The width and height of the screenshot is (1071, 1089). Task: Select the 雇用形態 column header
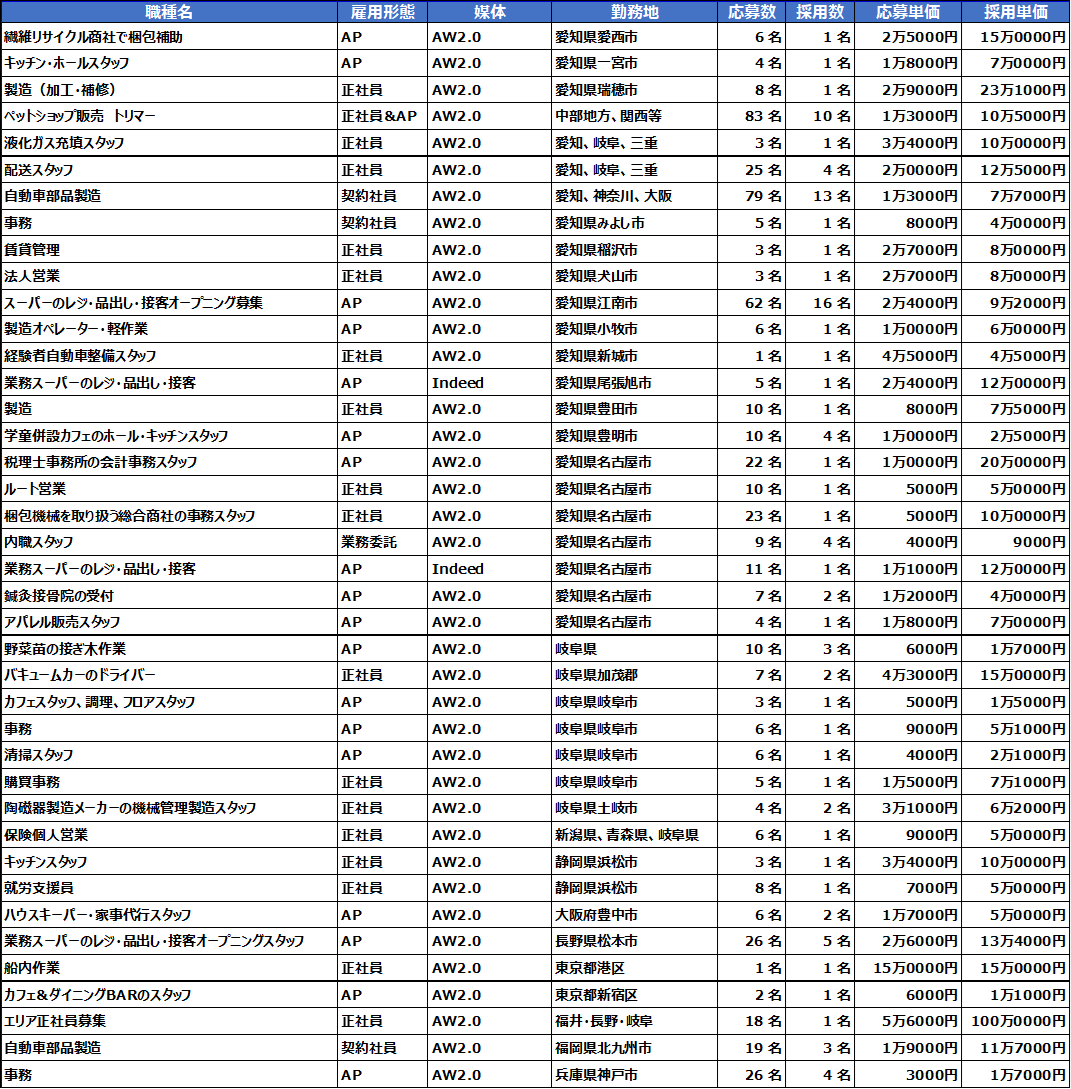click(x=382, y=12)
